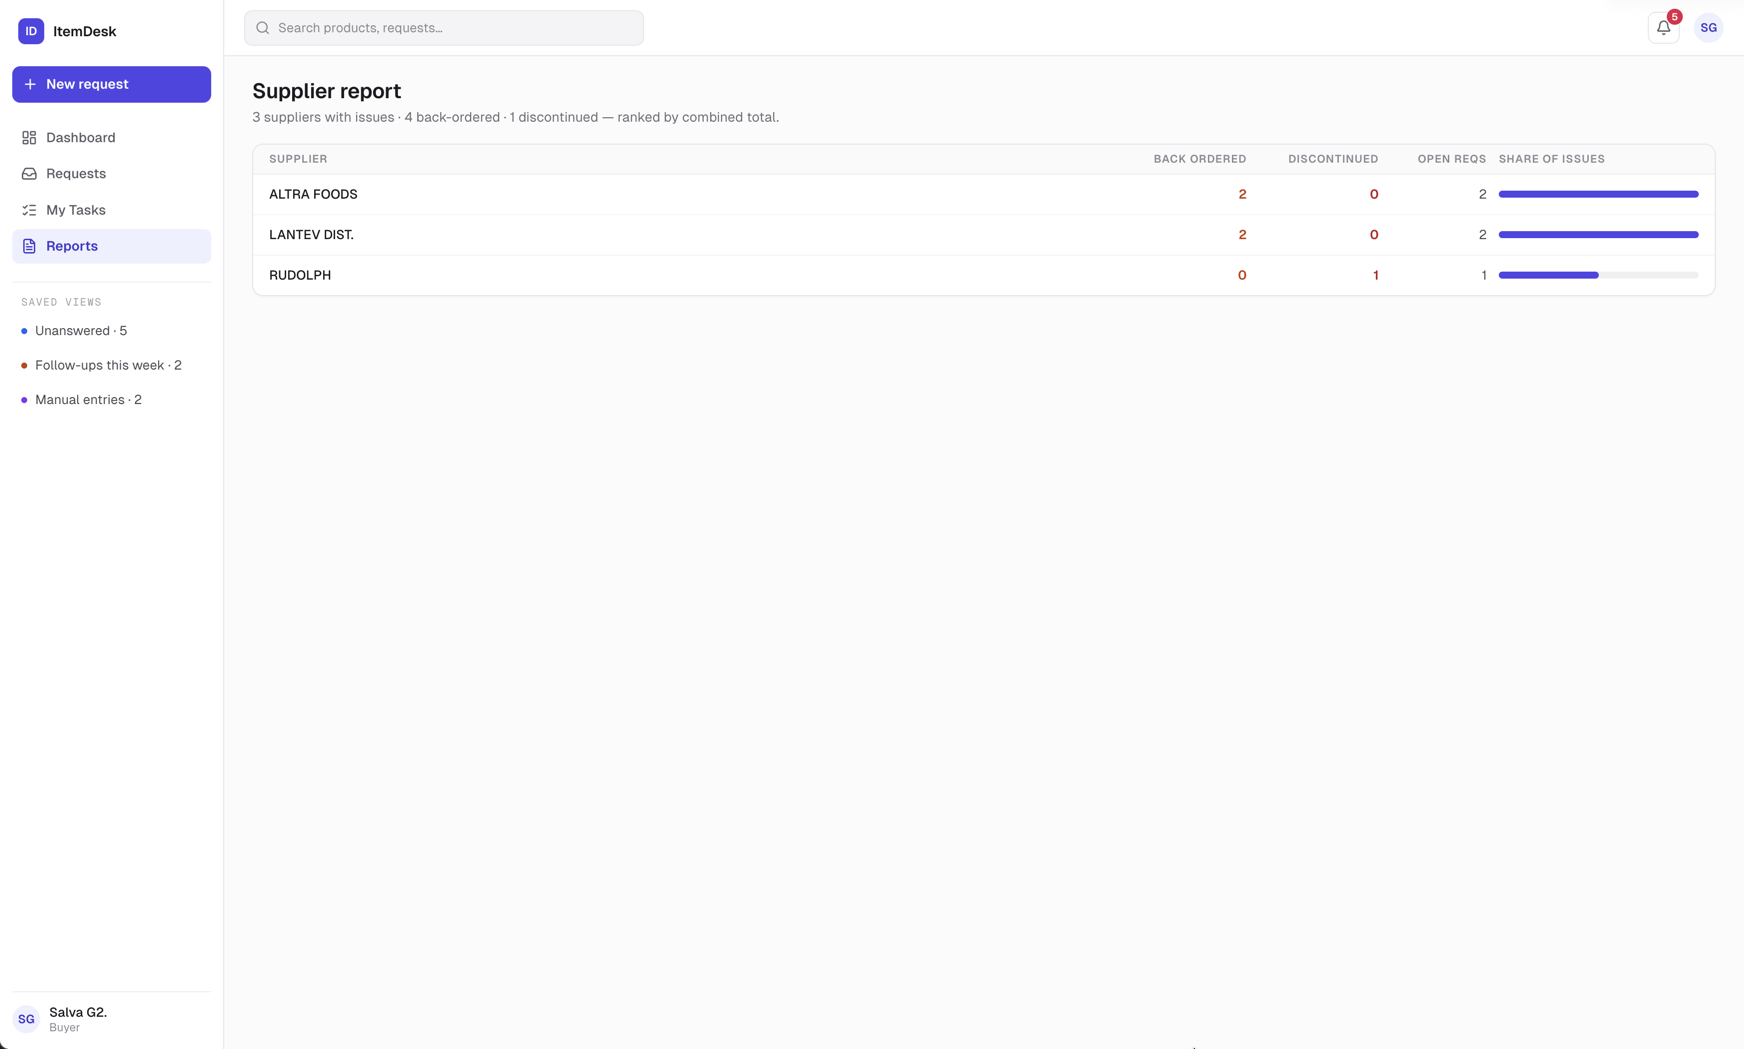Click the SHARE OF ISSUES column header
This screenshot has height=1049, width=1744.
coord(1551,159)
